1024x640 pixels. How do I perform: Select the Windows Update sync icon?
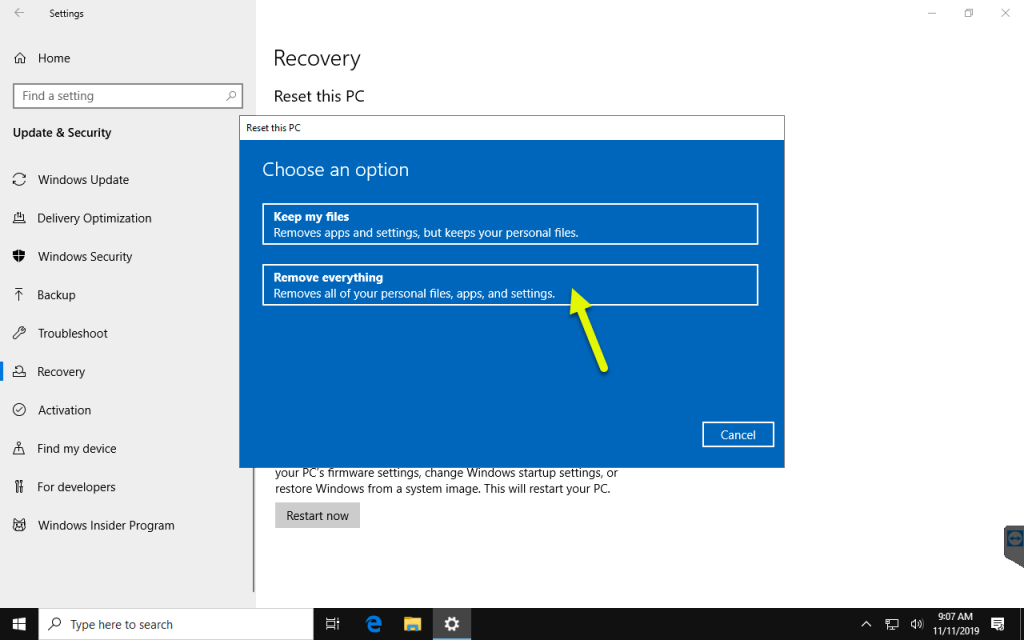(20, 180)
